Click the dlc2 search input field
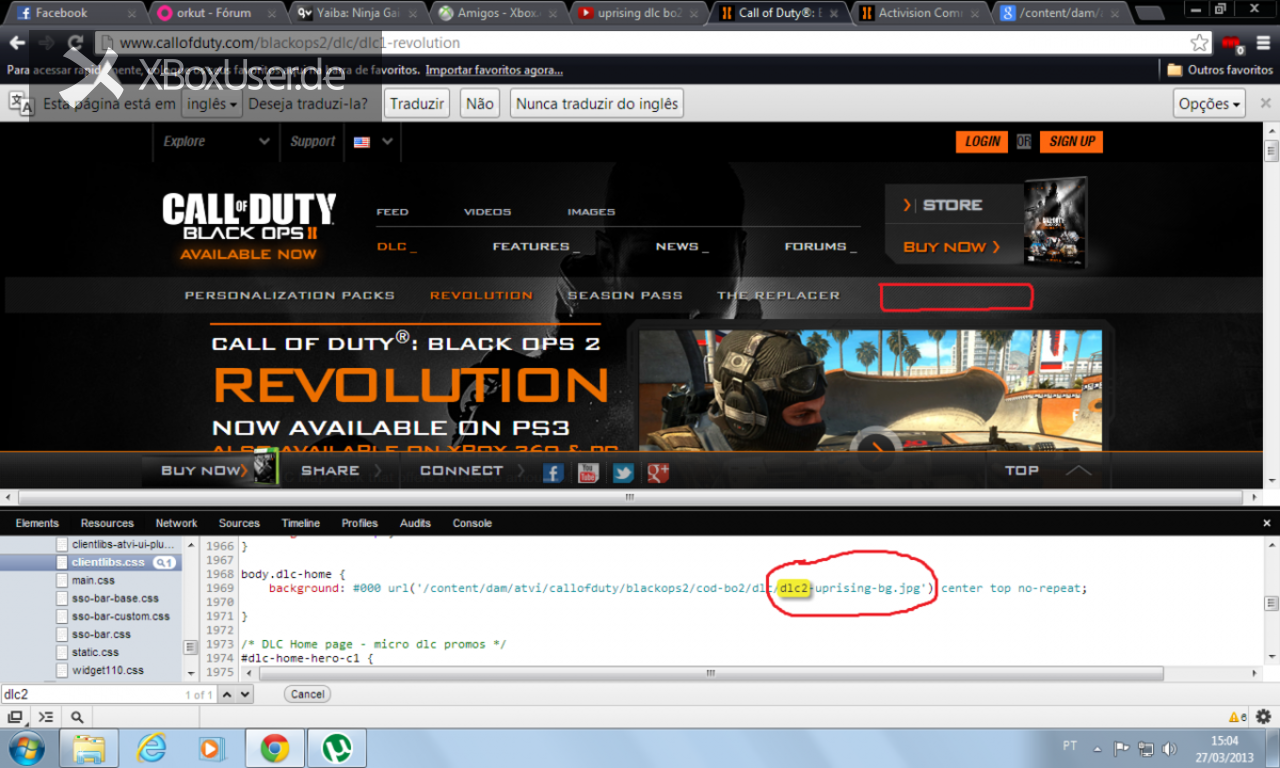The width and height of the screenshot is (1280, 768). (93, 694)
